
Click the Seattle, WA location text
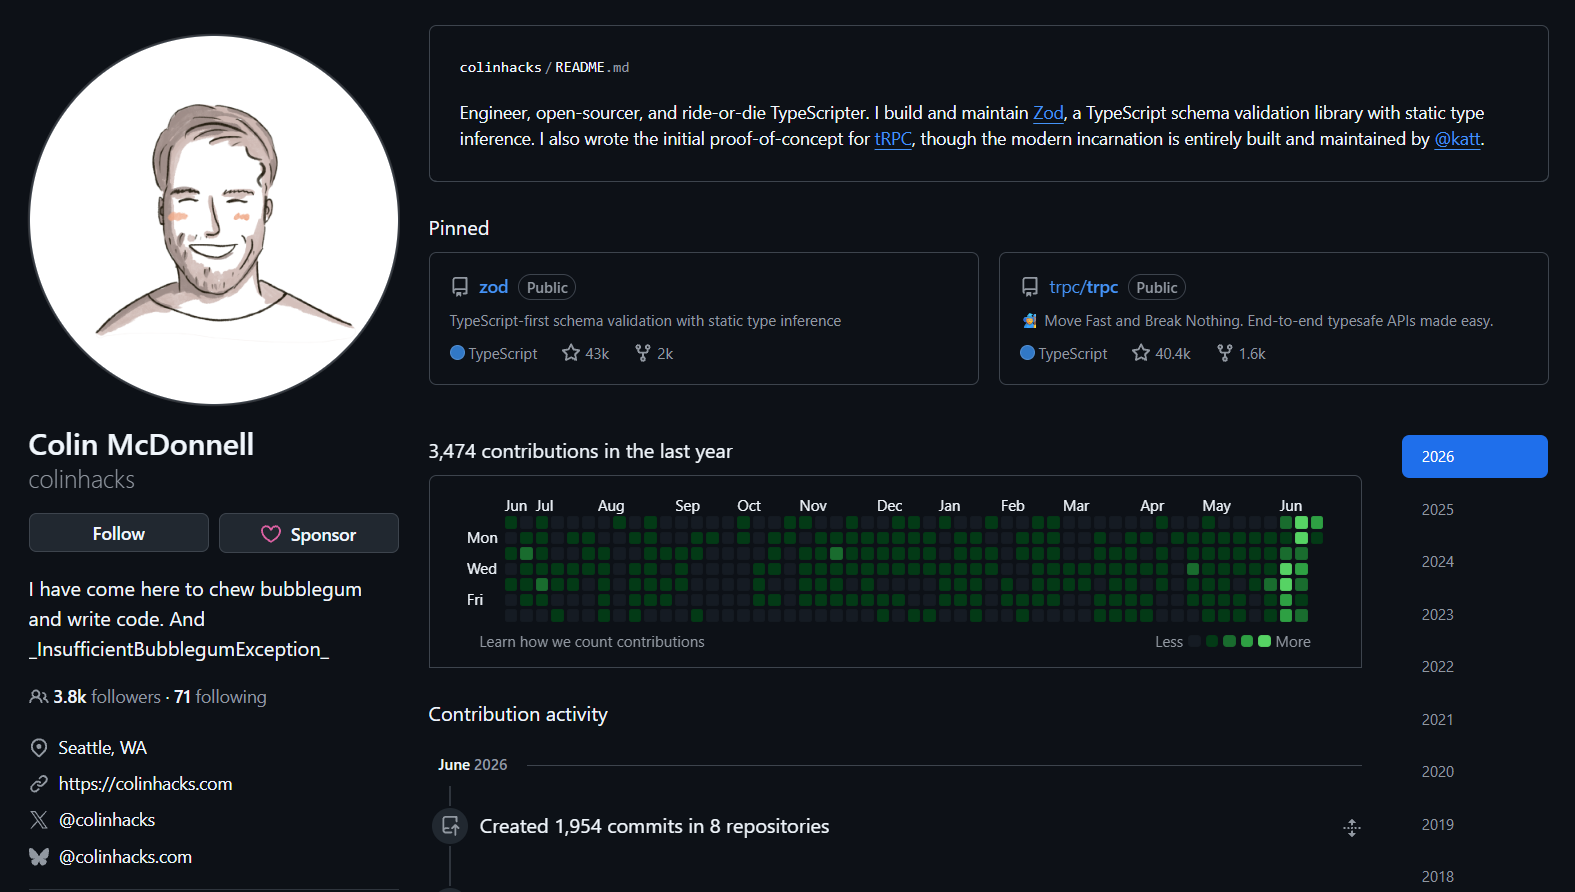[x=102, y=748]
